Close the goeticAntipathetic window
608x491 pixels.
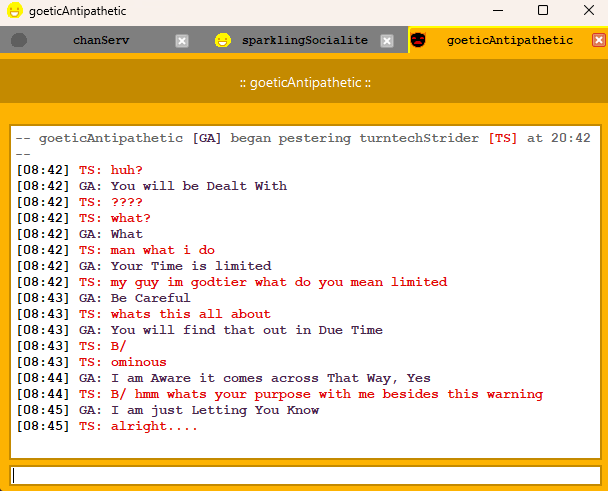pyautogui.click(x=589, y=10)
